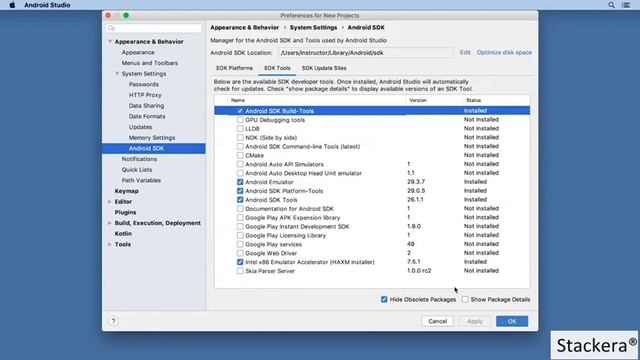Switch to SDK Platforms tab

tap(234, 68)
